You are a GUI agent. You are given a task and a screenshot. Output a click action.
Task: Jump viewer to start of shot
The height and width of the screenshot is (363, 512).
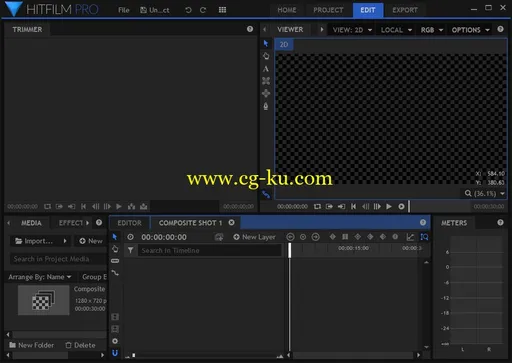coord(353,207)
